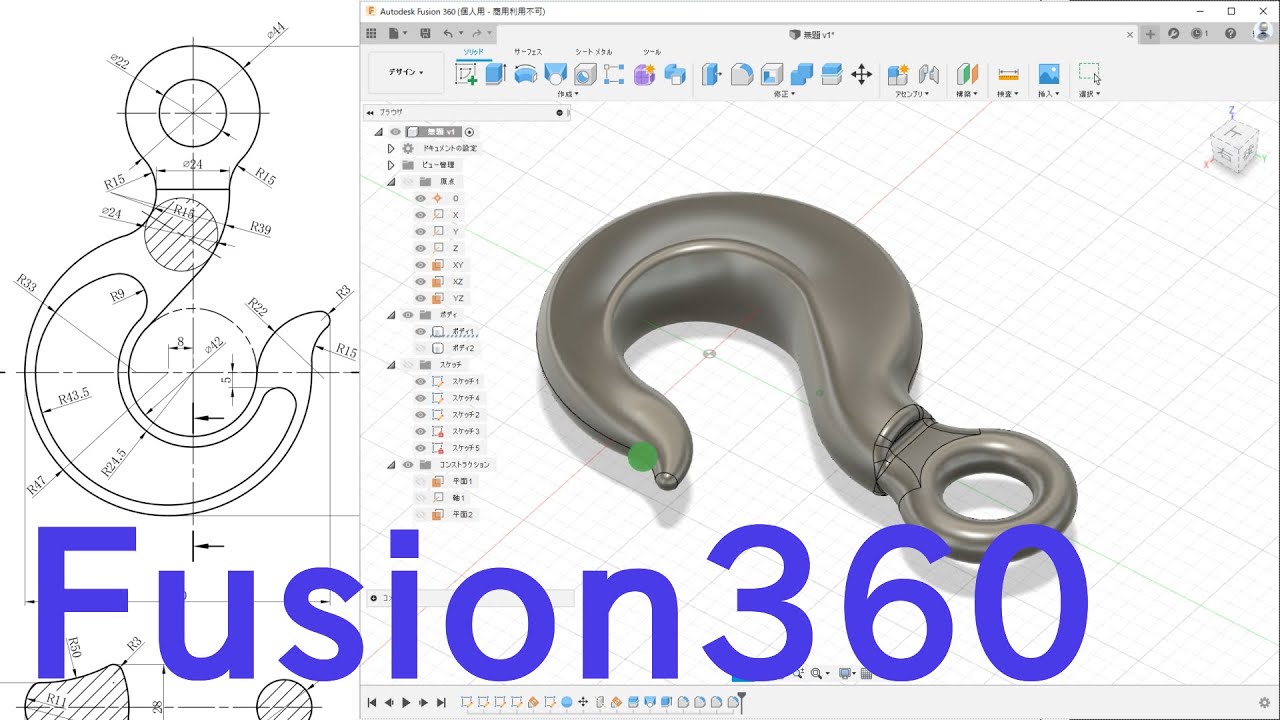Play the timeline

pyautogui.click(x=406, y=703)
